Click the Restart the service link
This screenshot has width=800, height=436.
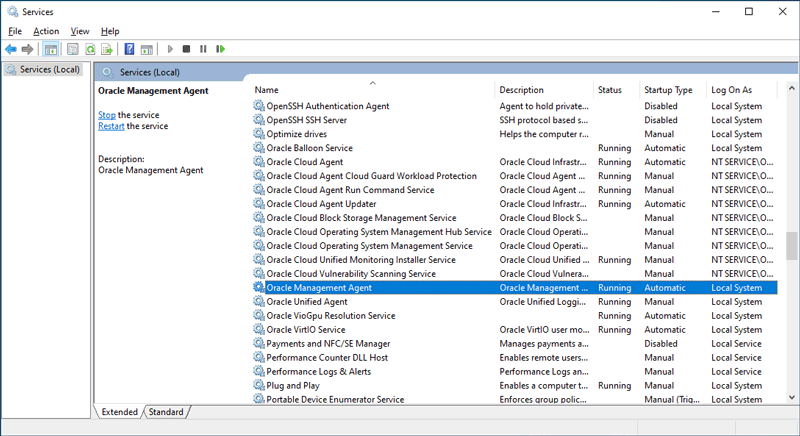111,126
